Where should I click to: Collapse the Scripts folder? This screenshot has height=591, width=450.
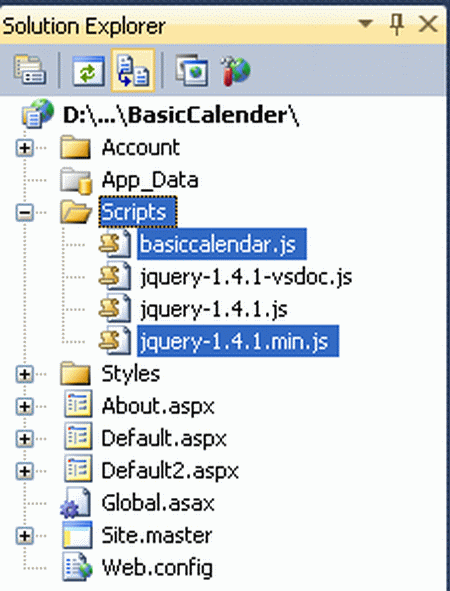pos(24,213)
